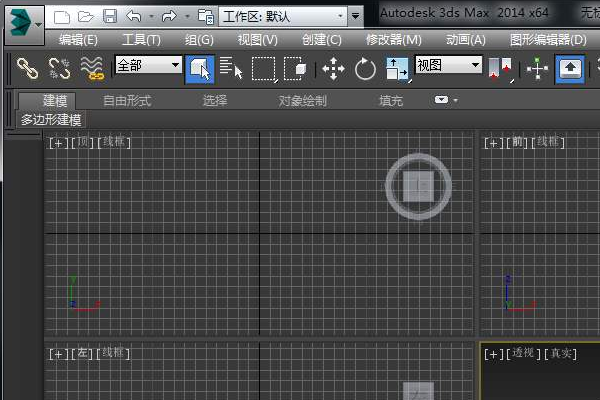Click the Open File folder icon
Image resolution: width=600 pixels, height=400 pixels.
pyautogui.click(x=86, y=17)
